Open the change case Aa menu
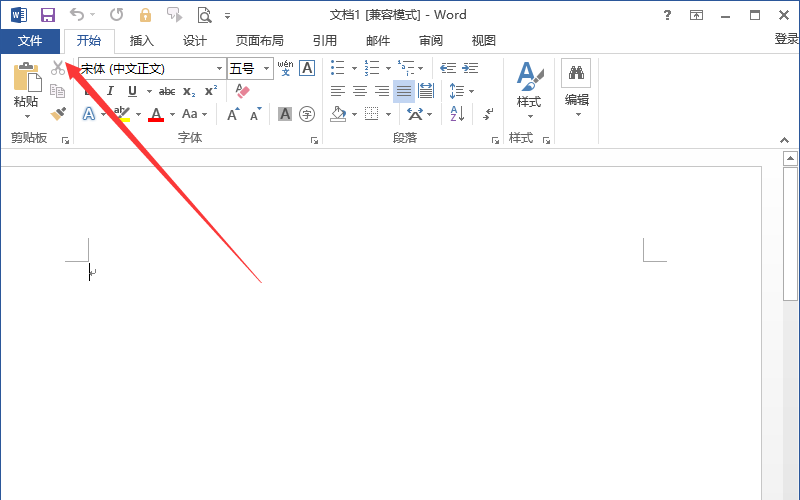The width and height of the screenshot is (800, 500). click(194, 114)
